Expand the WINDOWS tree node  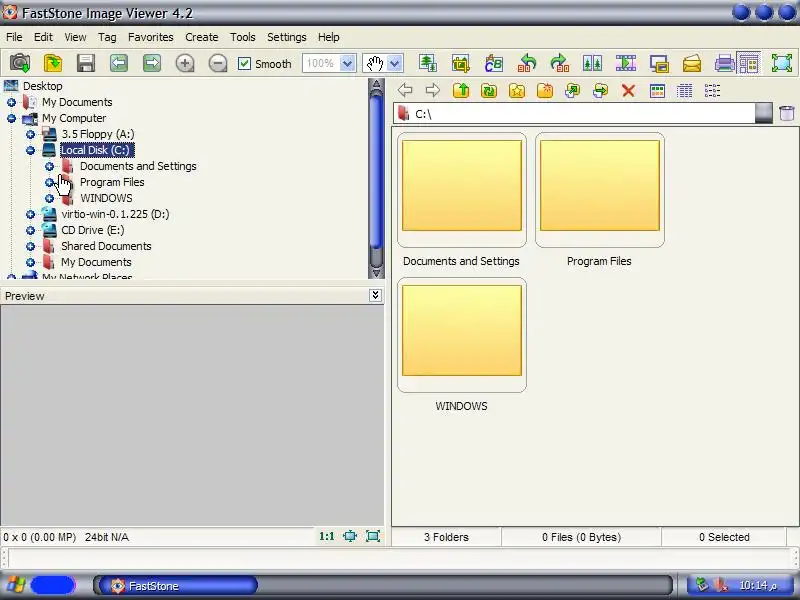[49, 198]
